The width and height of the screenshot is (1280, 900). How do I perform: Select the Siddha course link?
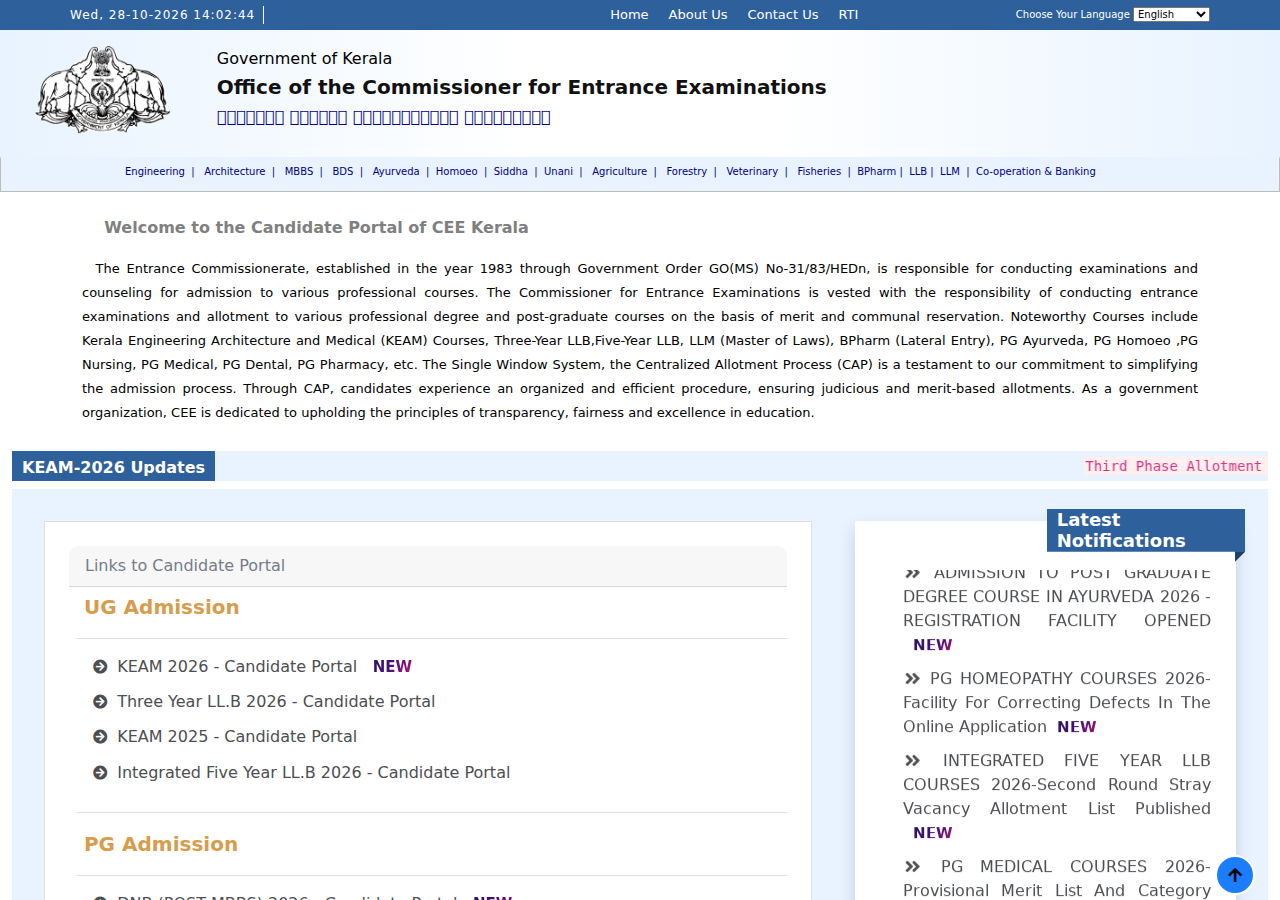point(511,172)
